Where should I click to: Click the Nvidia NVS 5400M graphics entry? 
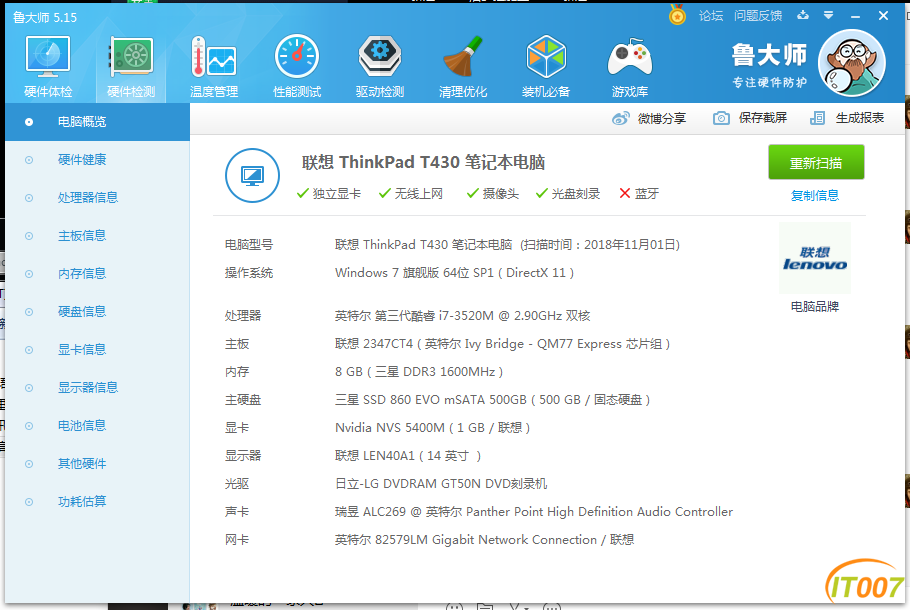[x=432, y=428]
